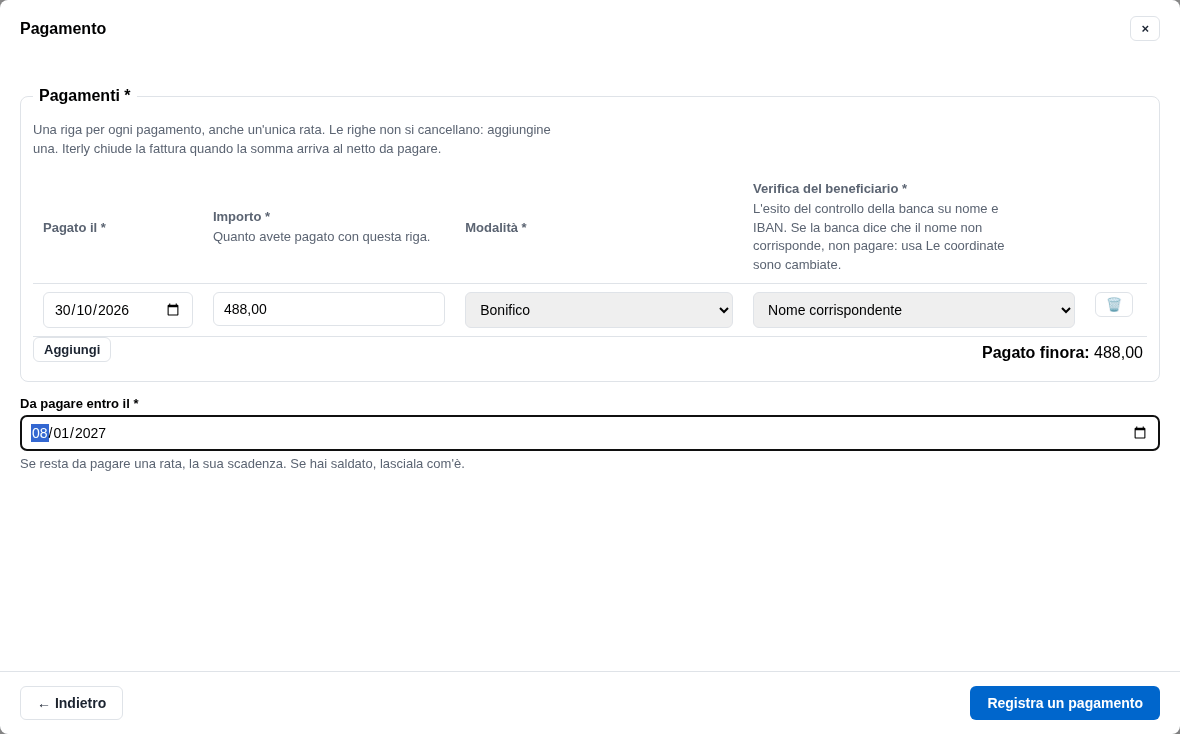Select the year 2027 in due date field
This screenshot has width=1180, height=734.
90,433
